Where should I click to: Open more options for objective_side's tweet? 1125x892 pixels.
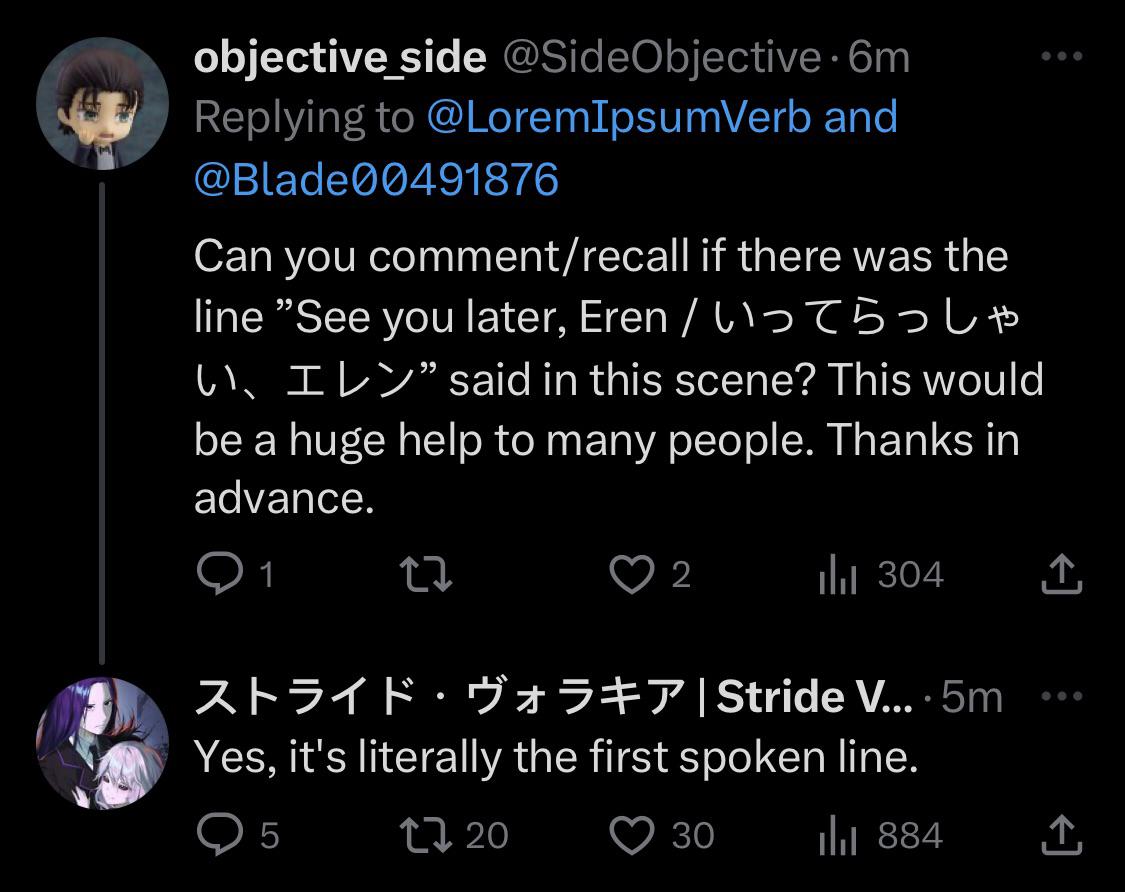tap(1062, 57)
